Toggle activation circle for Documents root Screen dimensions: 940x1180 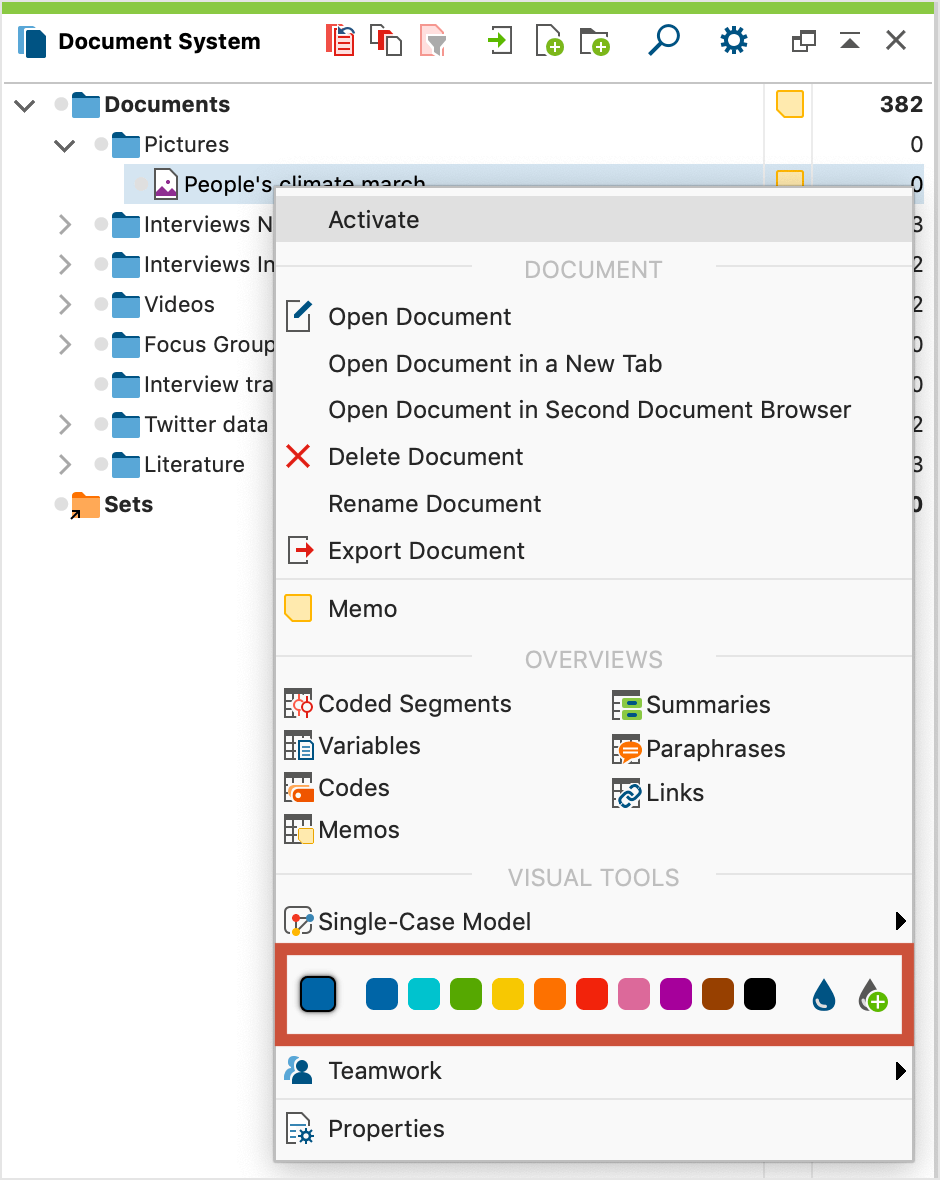61,104
